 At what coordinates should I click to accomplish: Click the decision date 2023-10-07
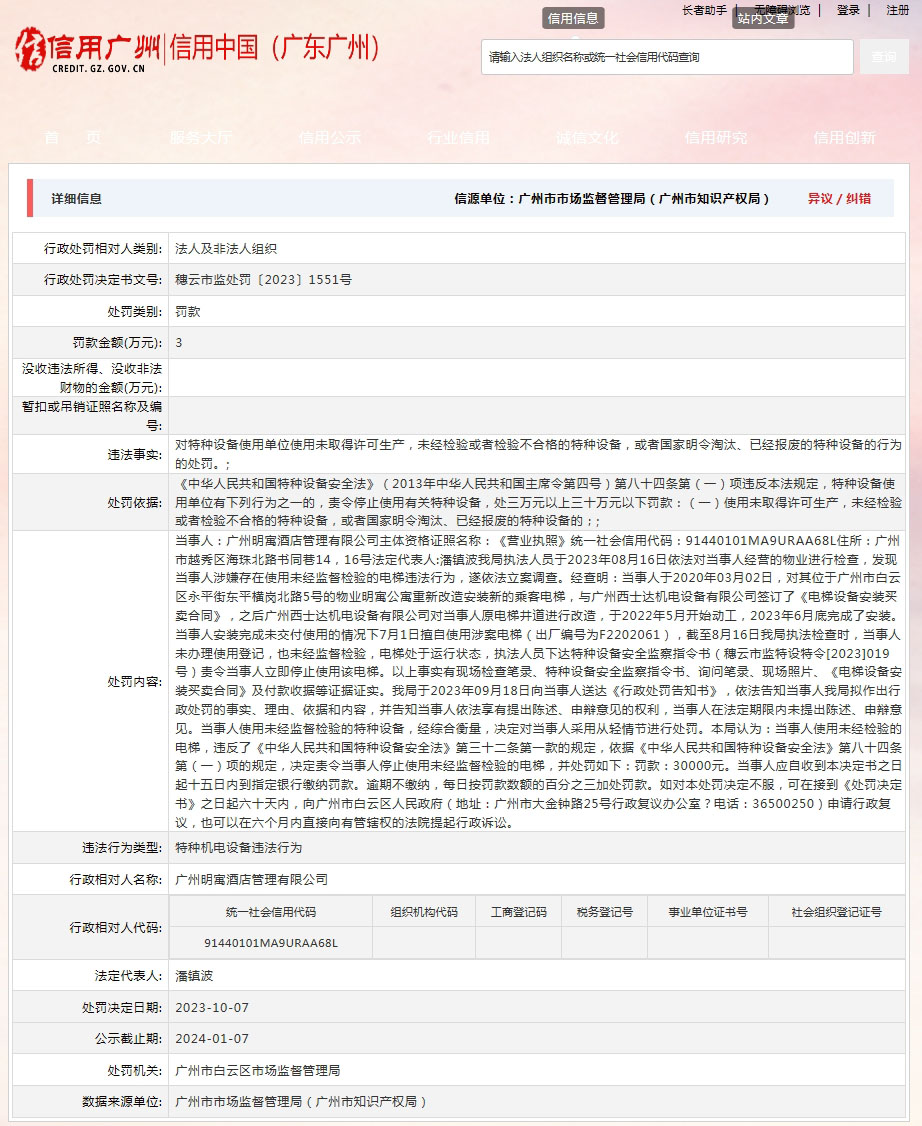(x=212, y=1008)
